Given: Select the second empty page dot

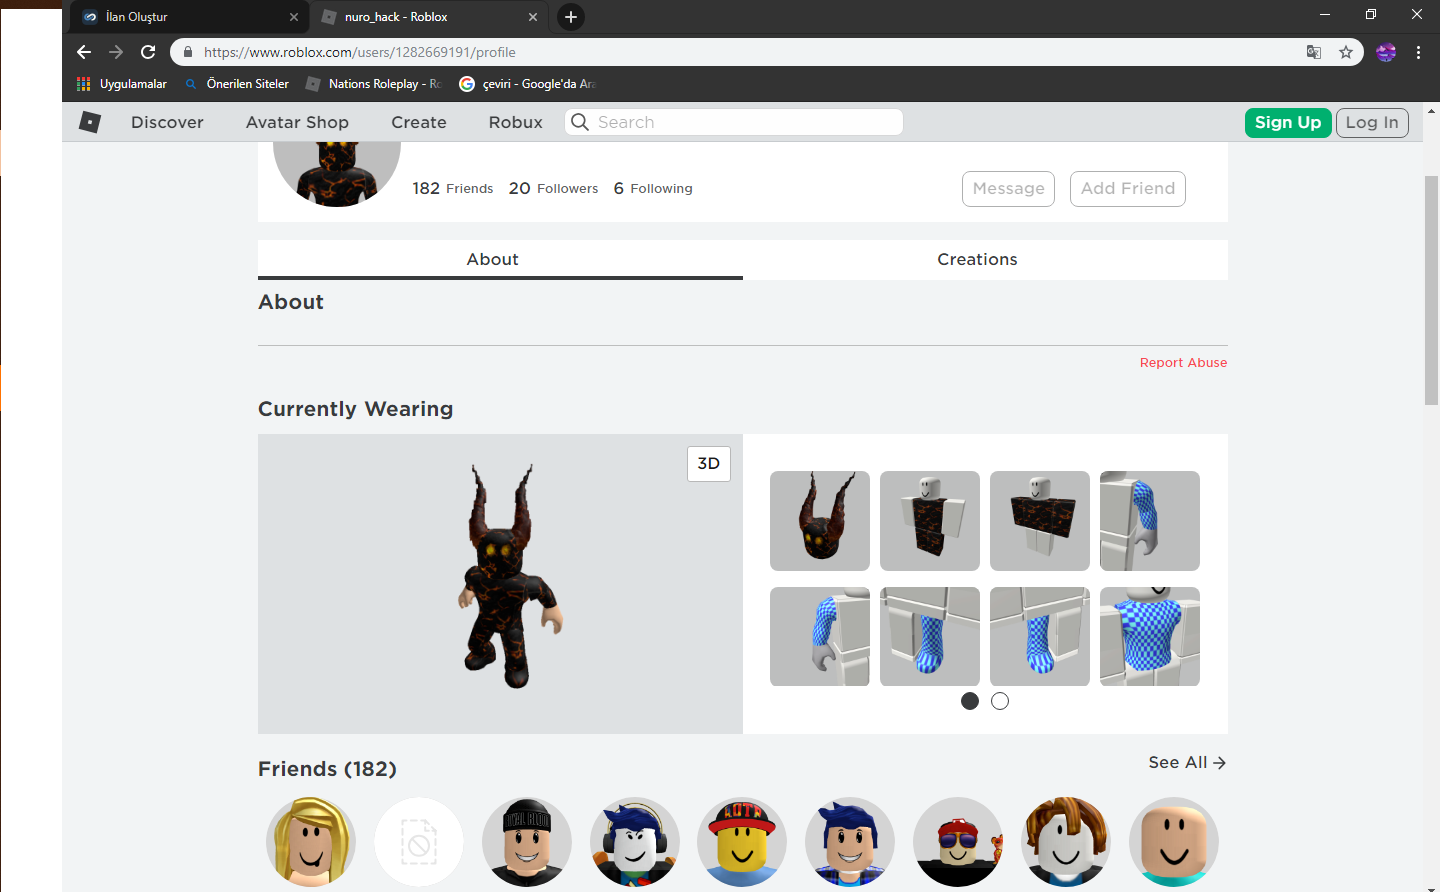Looking at the screenshot, I should pyautogui.click(x=1000, y=701).
